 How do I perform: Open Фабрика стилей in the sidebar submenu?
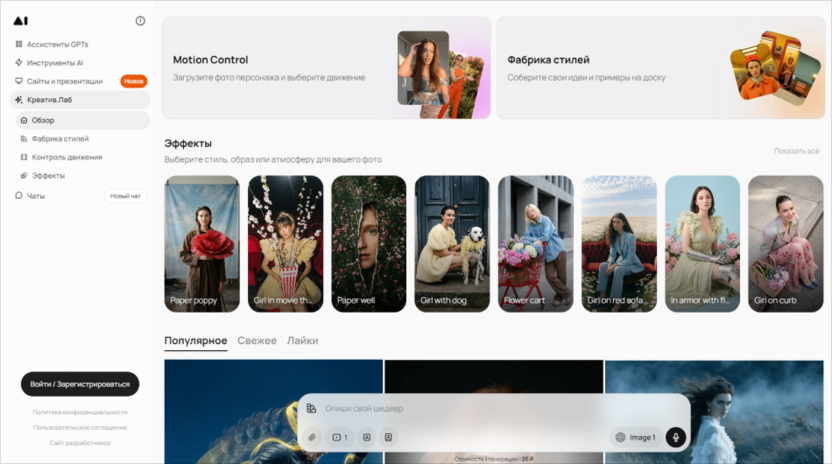60,139
